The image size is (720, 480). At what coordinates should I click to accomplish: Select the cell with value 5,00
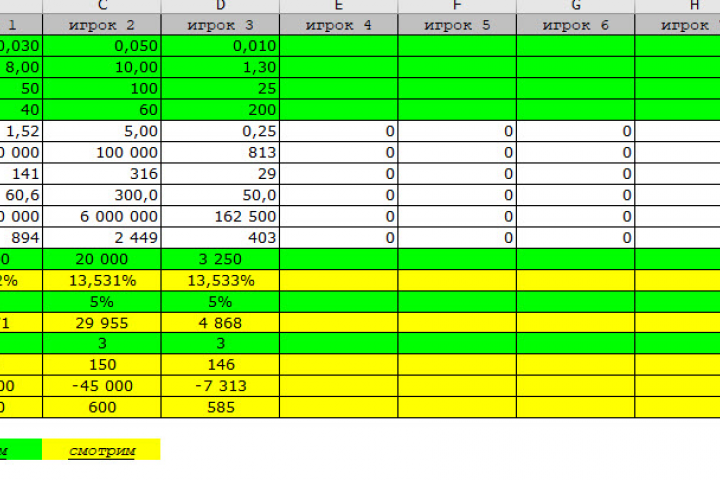tap(102, 131)
